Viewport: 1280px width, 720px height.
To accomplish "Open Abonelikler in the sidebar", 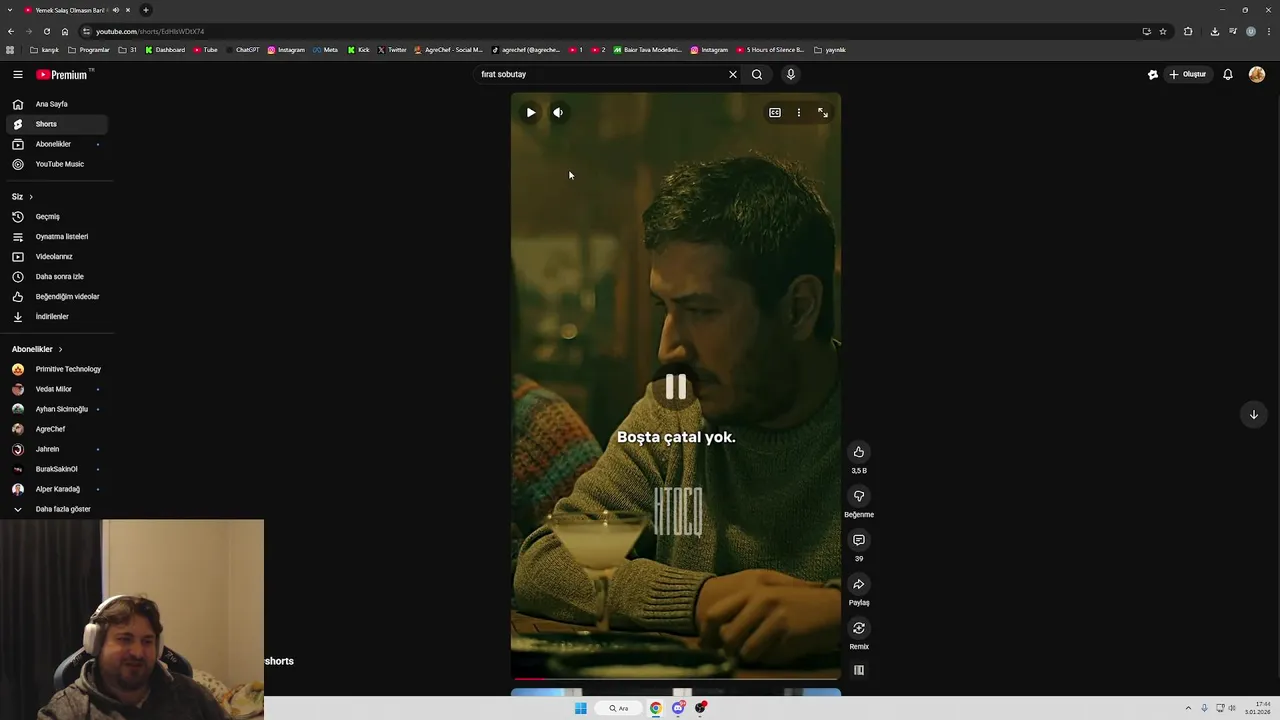I will point(56,144).
